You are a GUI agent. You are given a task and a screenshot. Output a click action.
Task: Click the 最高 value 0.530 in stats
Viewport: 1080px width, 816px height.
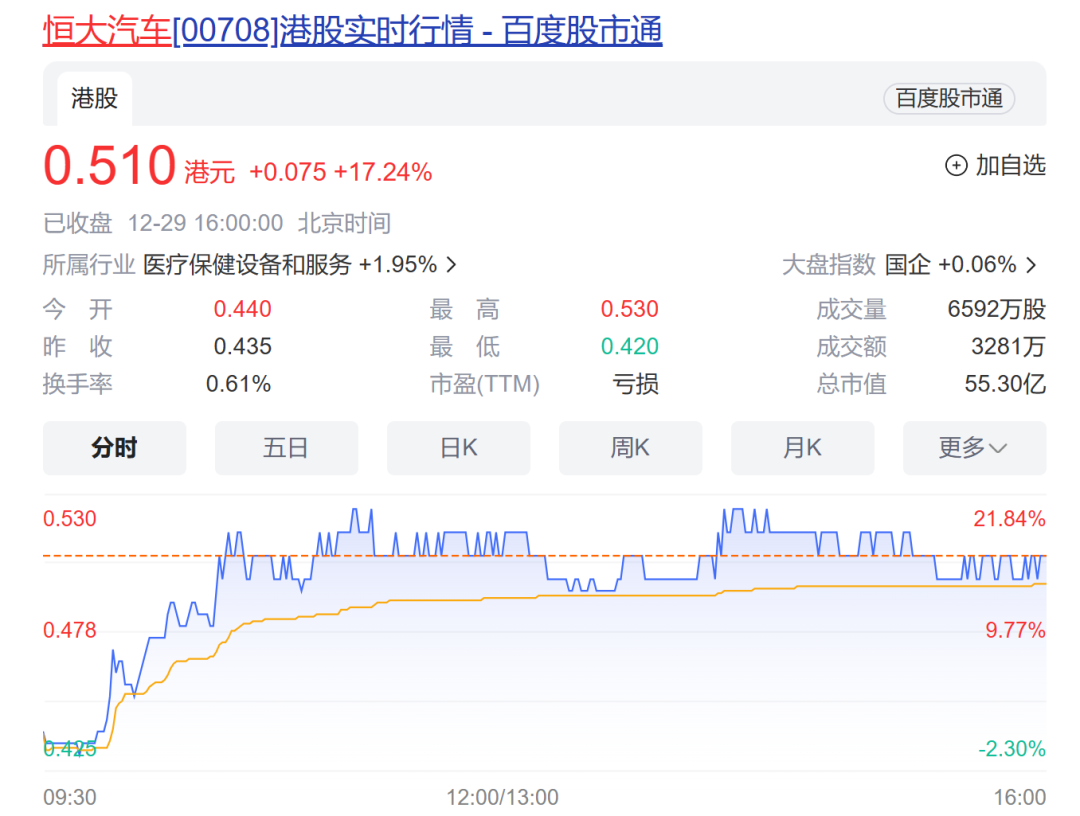tap(630, 309)
